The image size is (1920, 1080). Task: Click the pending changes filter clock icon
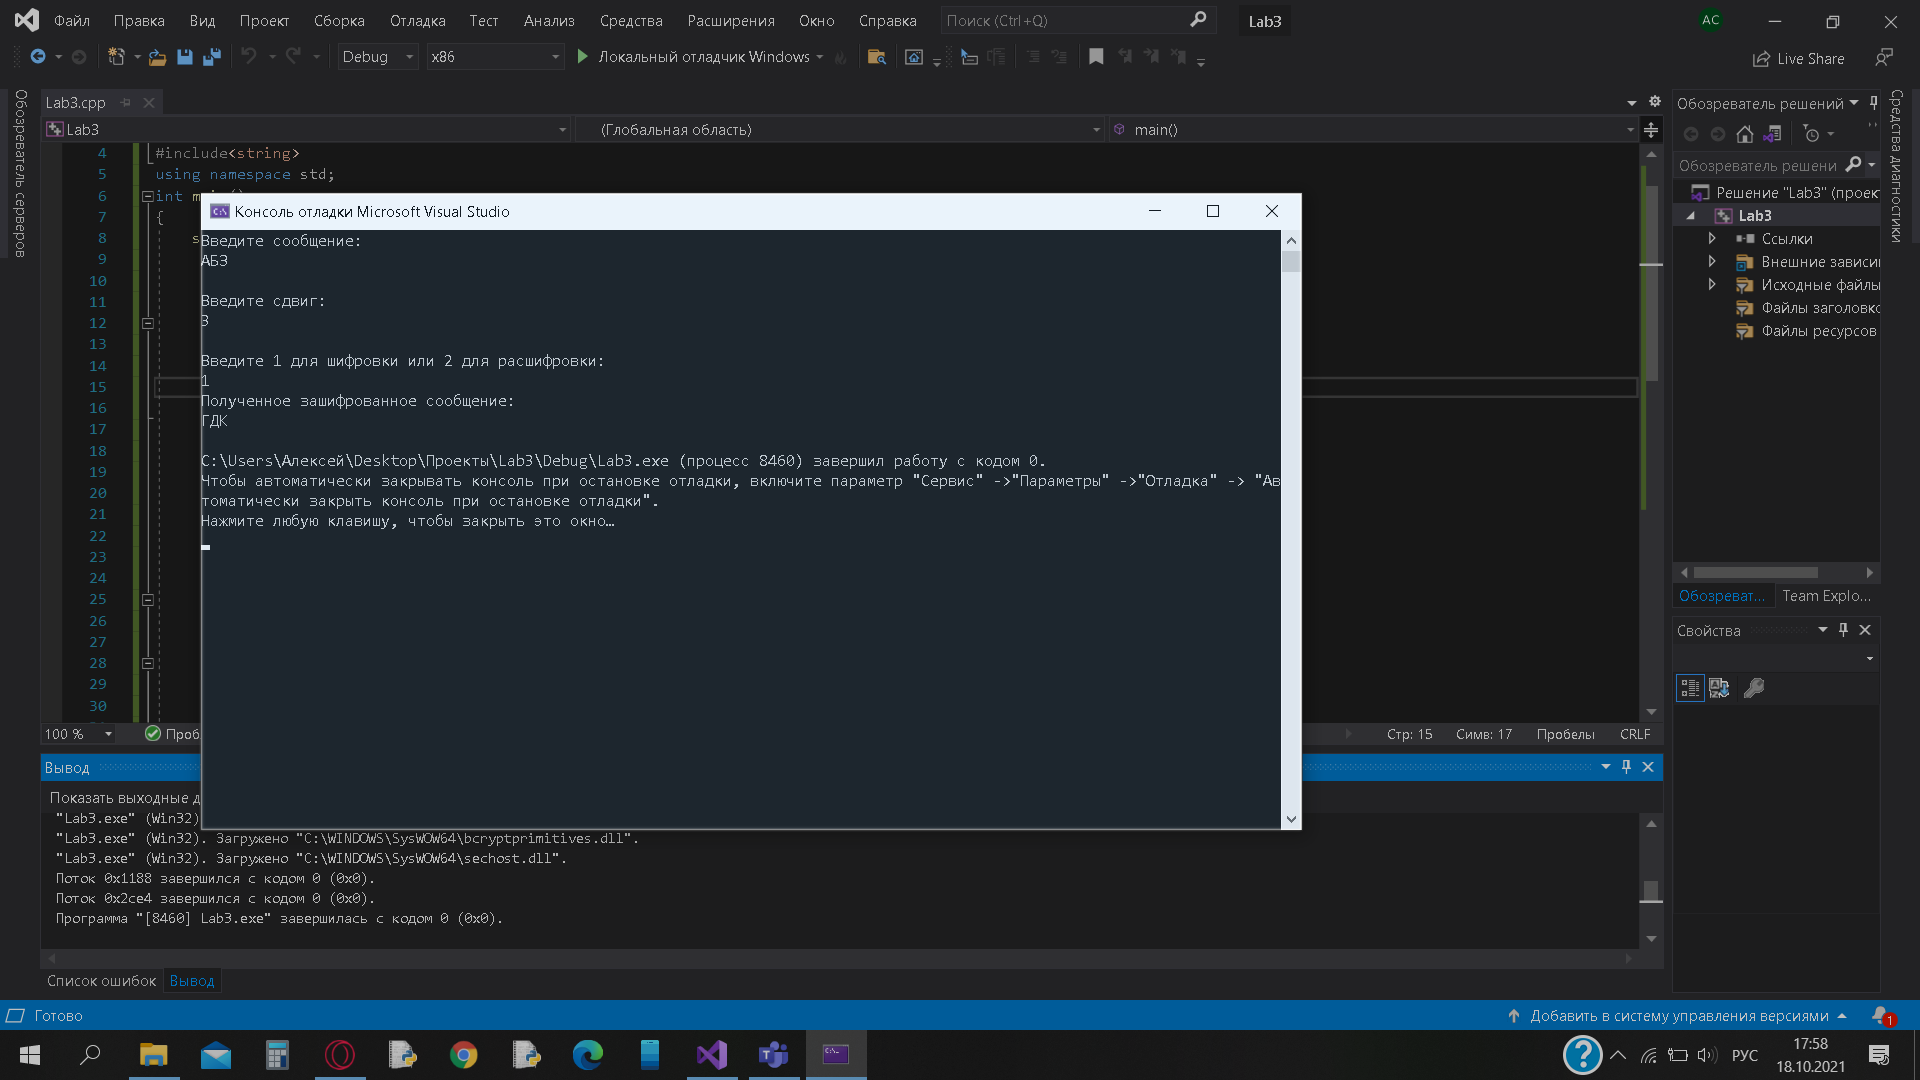[x=1811, y=134]
